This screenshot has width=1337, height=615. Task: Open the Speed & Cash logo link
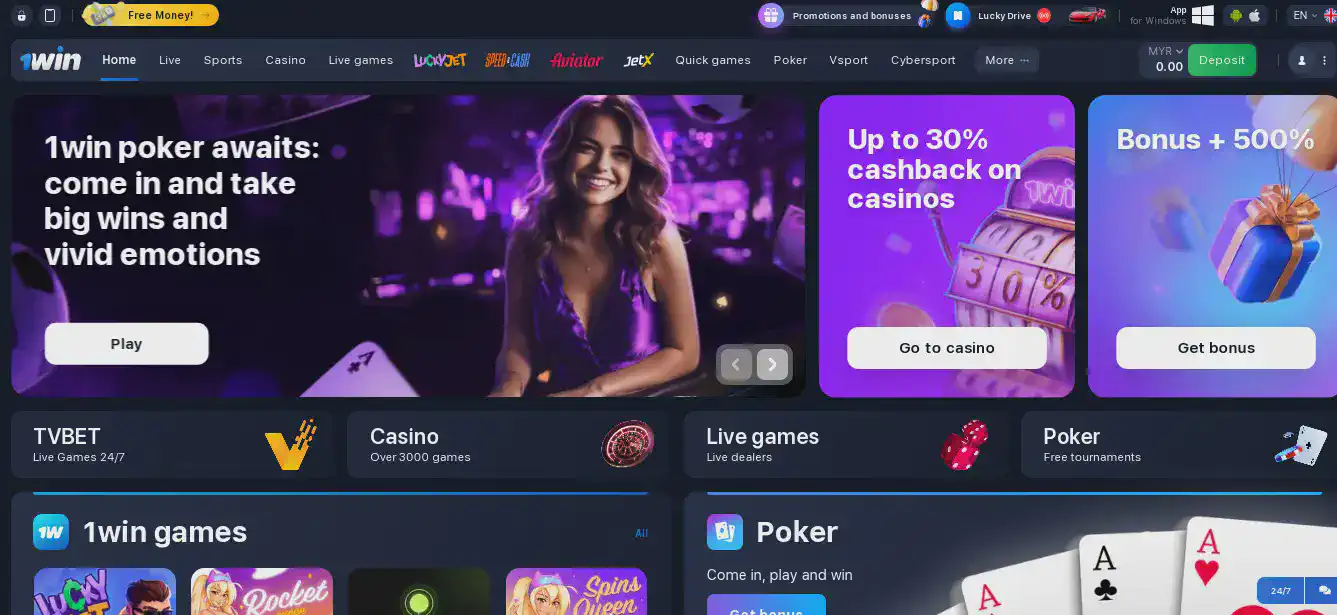508,60
